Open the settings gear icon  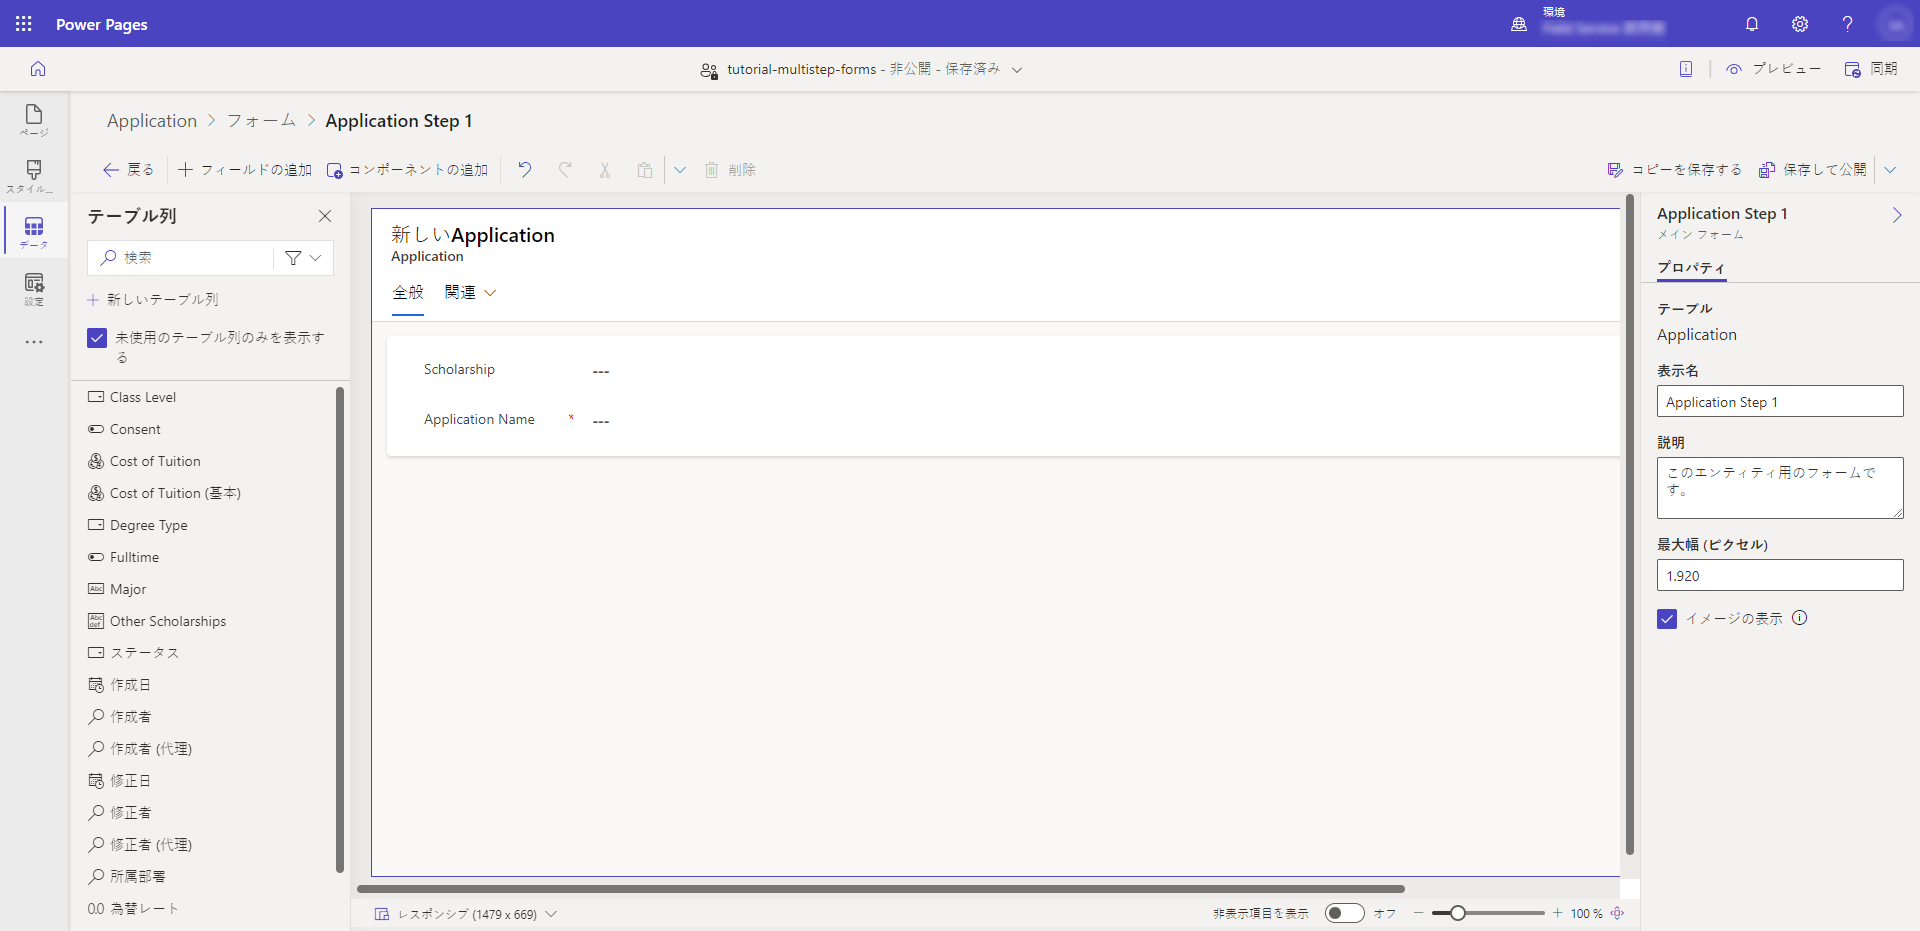pos(1800,24)
